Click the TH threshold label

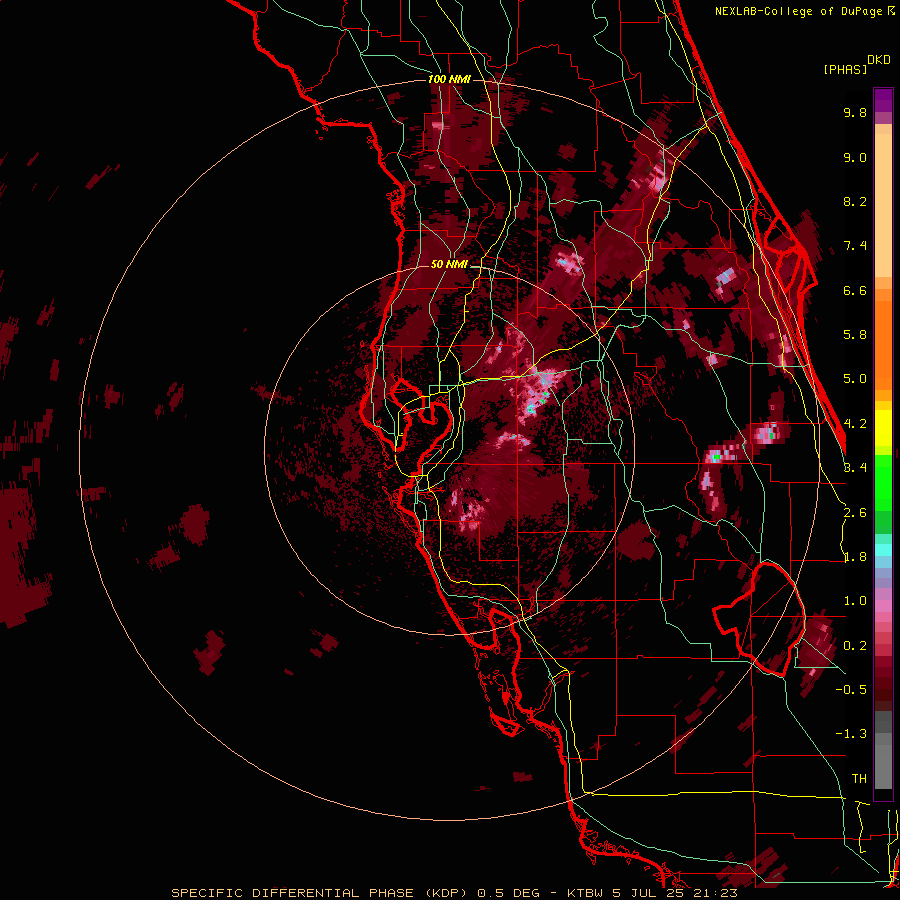[x=859, y=779]
